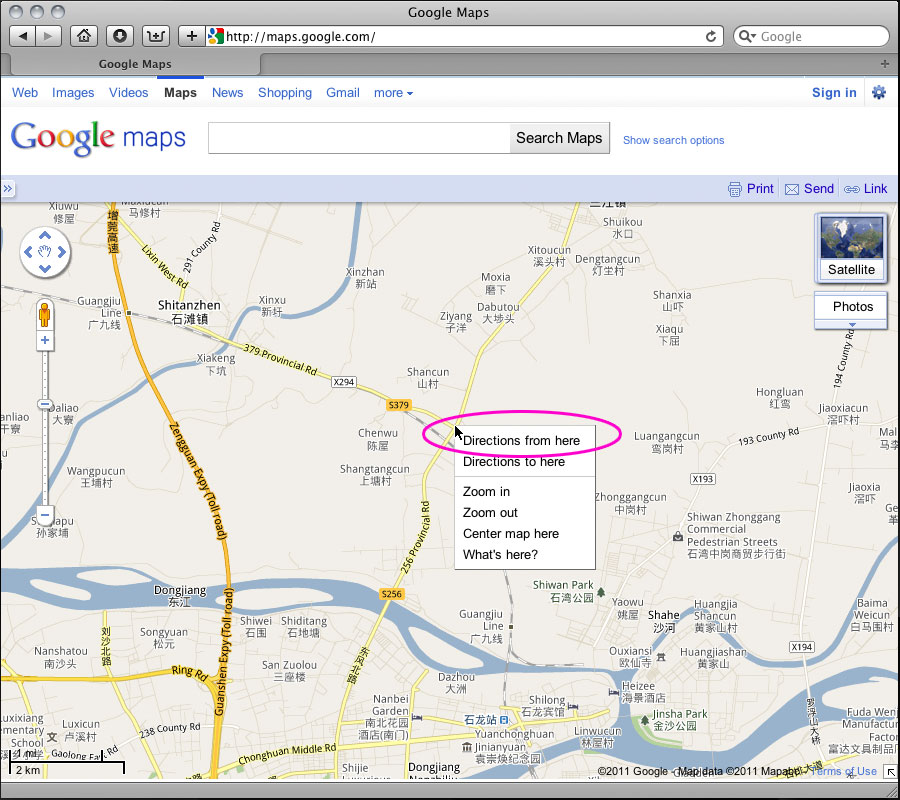Click the chain icon beside Link

tap(851, 189)
